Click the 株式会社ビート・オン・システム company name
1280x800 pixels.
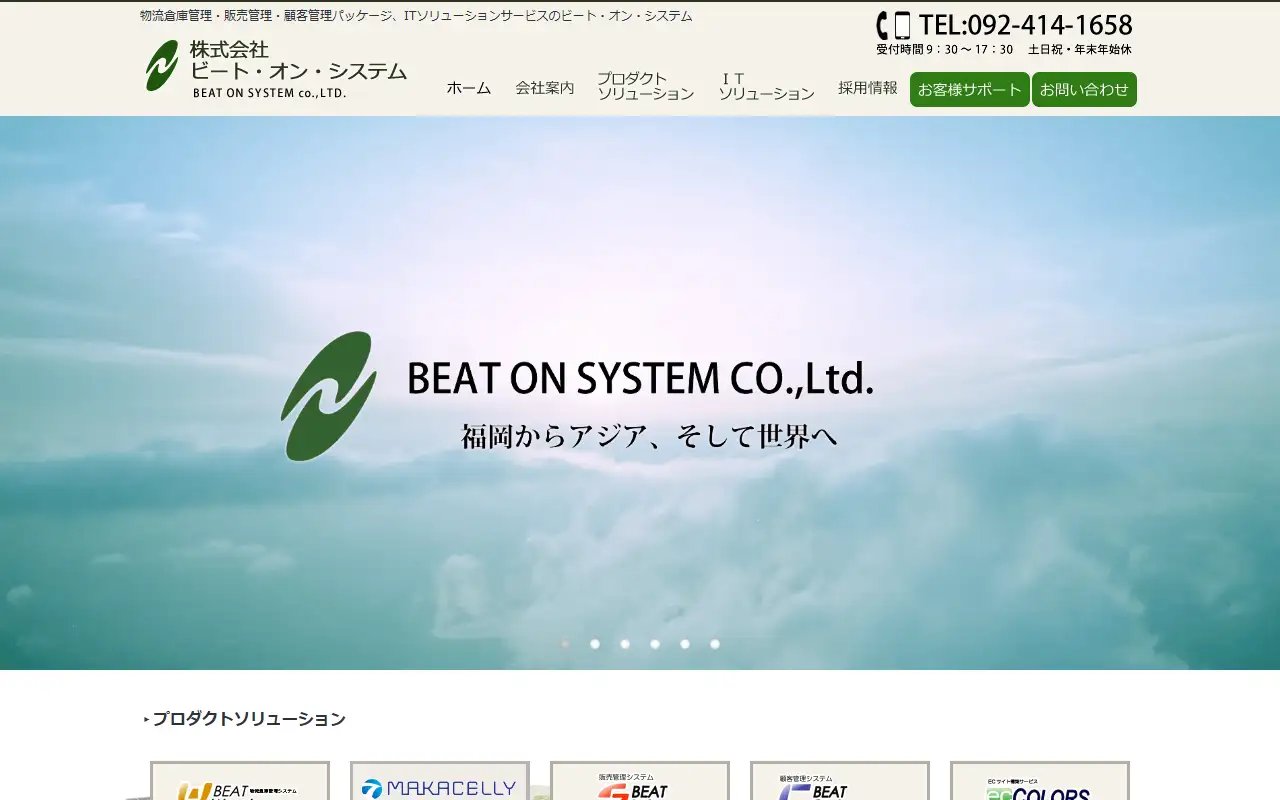298,61
